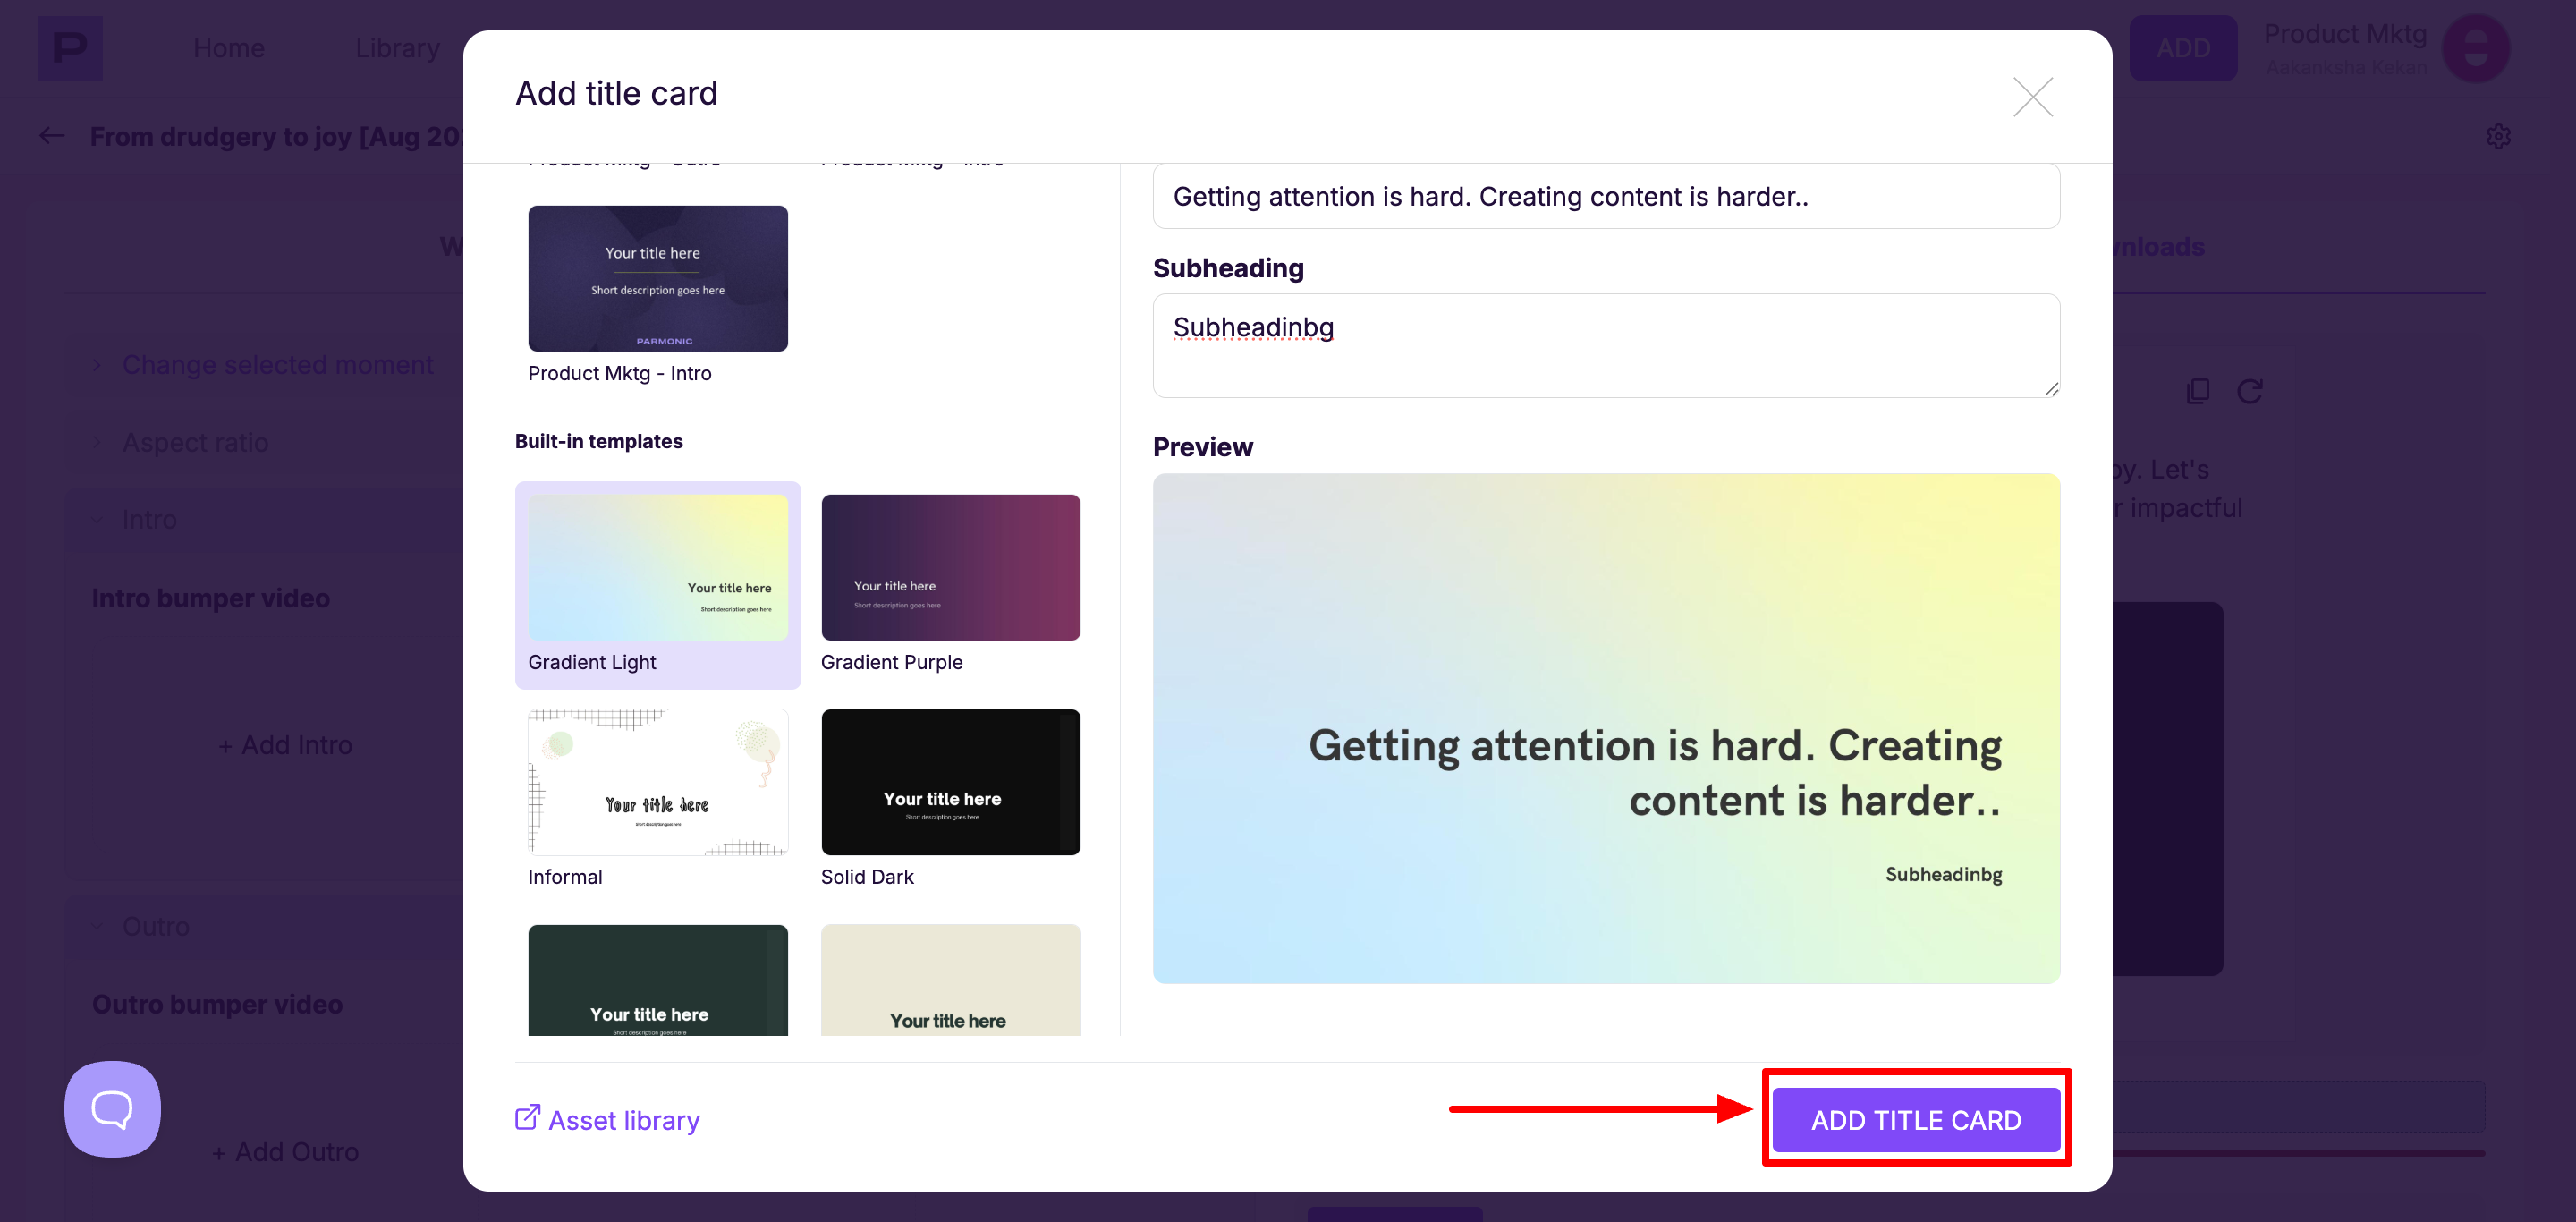Click the copy icon in the background panel
The width and height of the screenshot is (2576, 1222).
coord(2197,391)
